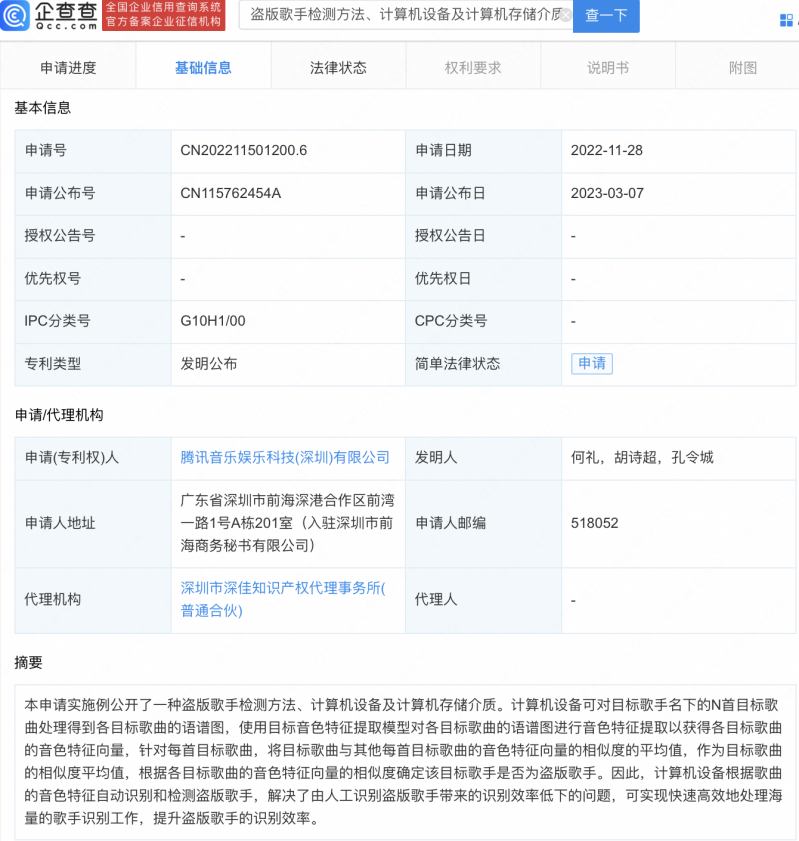Viewport: 799px width, 841px height.
Task: Open 深圳市深佳知识产权代理事务所 agency link
Action: pos(283,599)
